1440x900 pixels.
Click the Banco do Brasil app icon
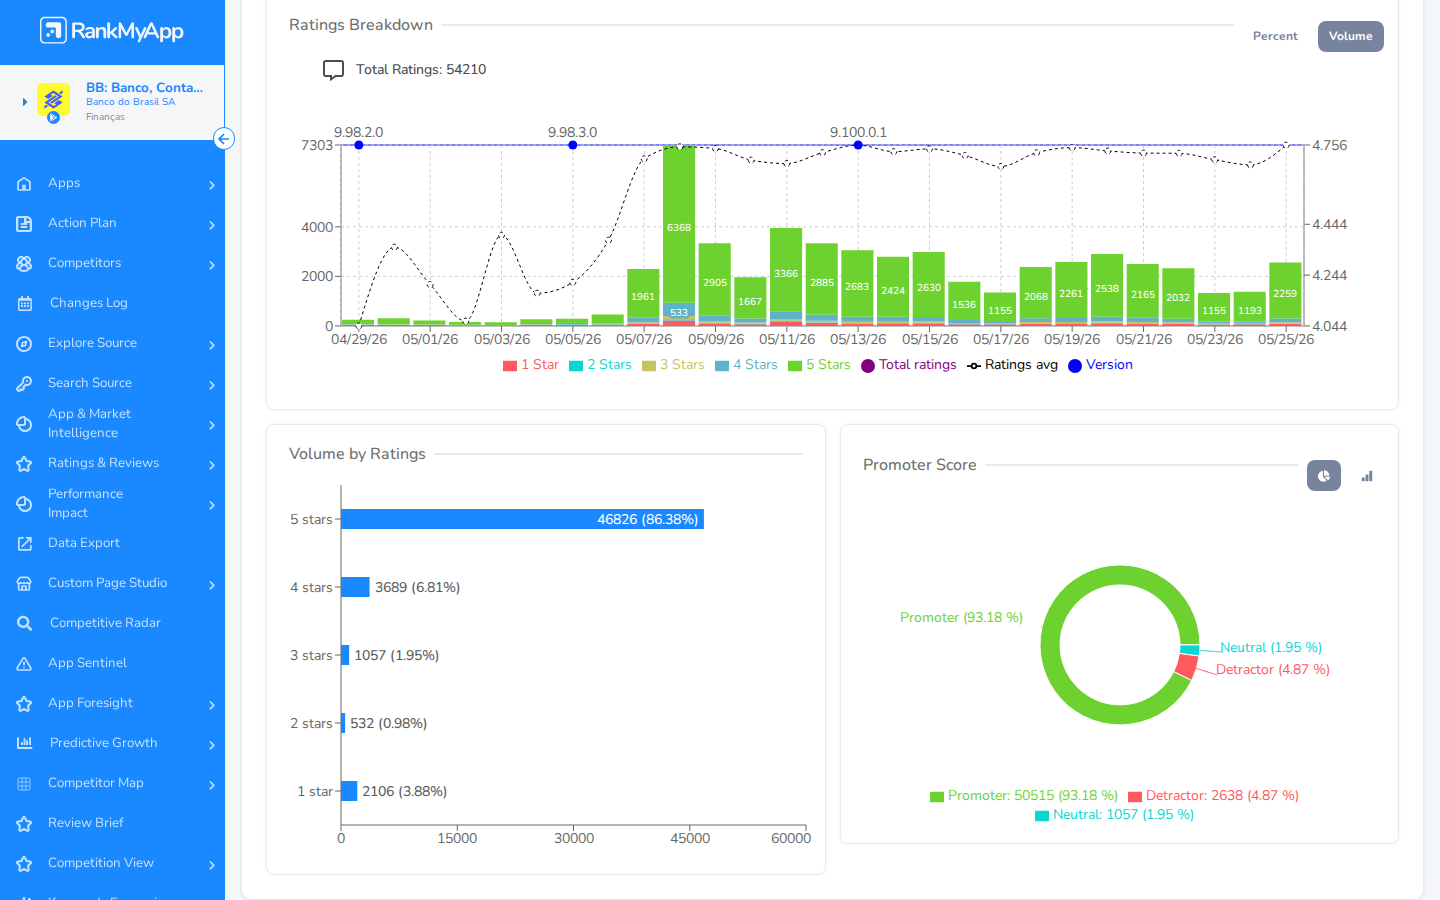[53, 101]
